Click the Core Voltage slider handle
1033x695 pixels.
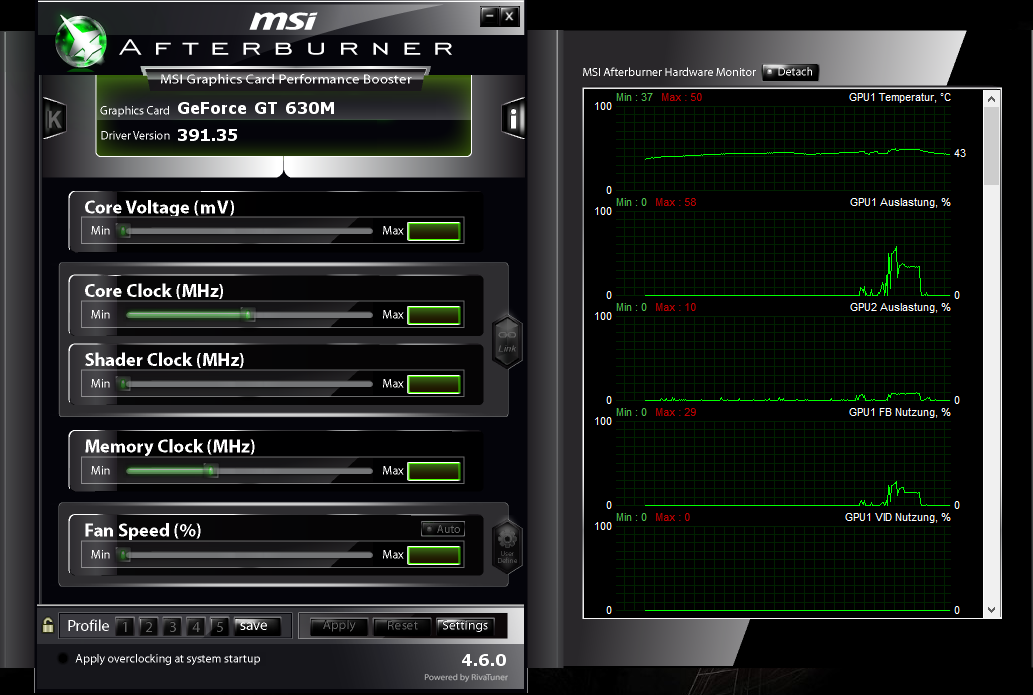[x=124, y=231]
